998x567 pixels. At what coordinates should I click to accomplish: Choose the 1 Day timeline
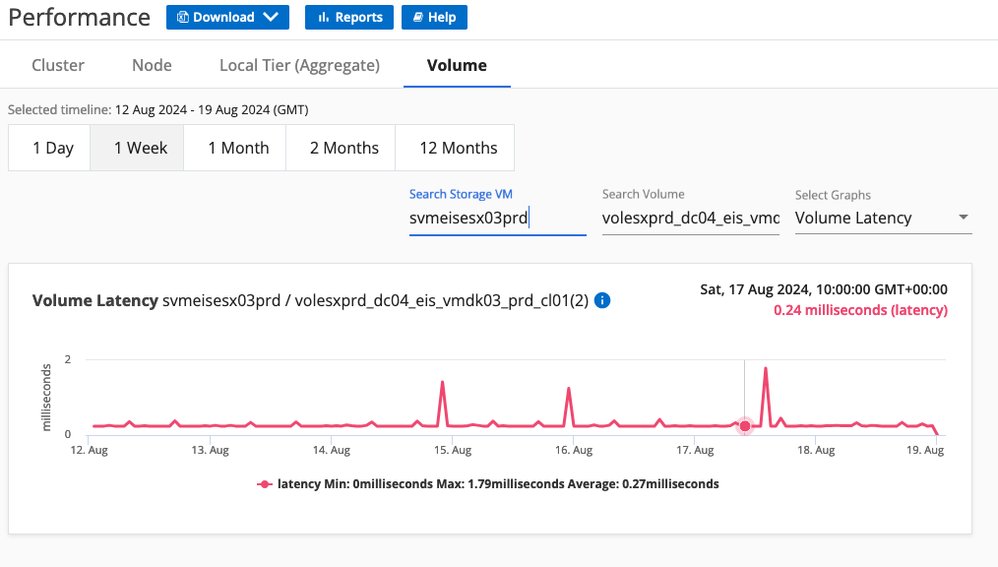point(53,148)
